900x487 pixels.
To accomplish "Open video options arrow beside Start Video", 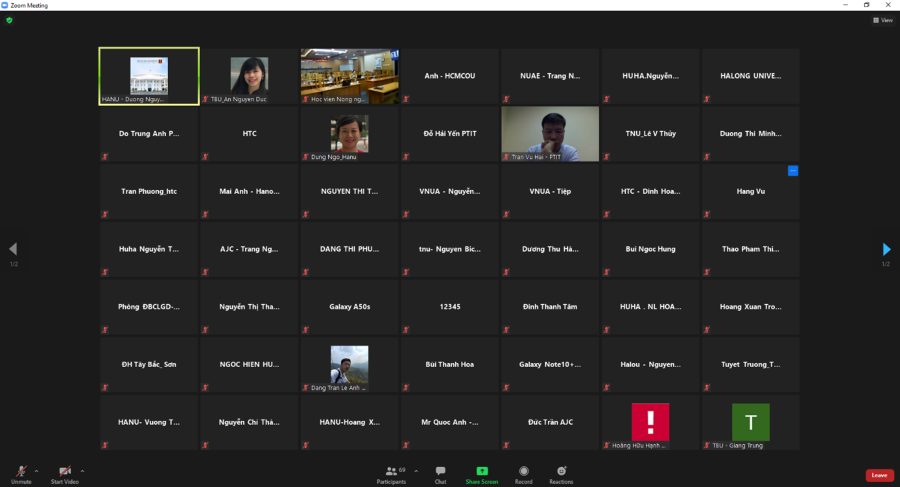I will [x=82, y=471].
